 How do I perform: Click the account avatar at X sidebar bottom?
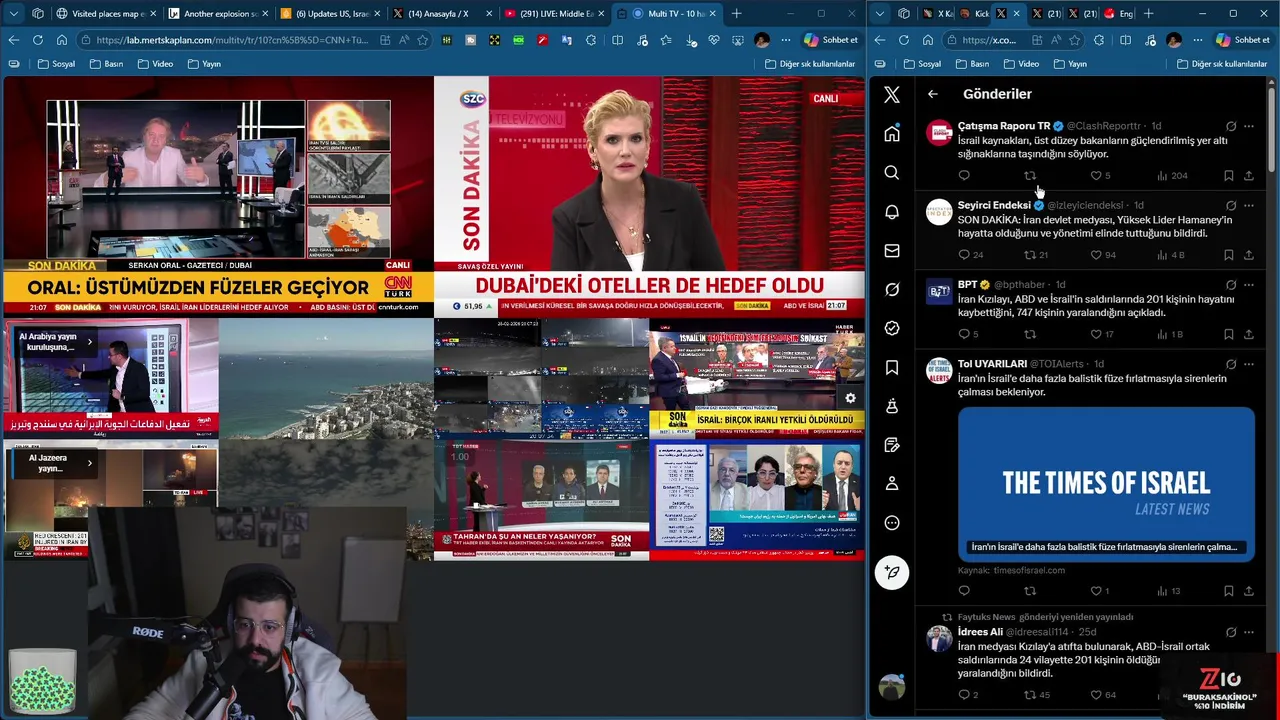tap(891, 687)
